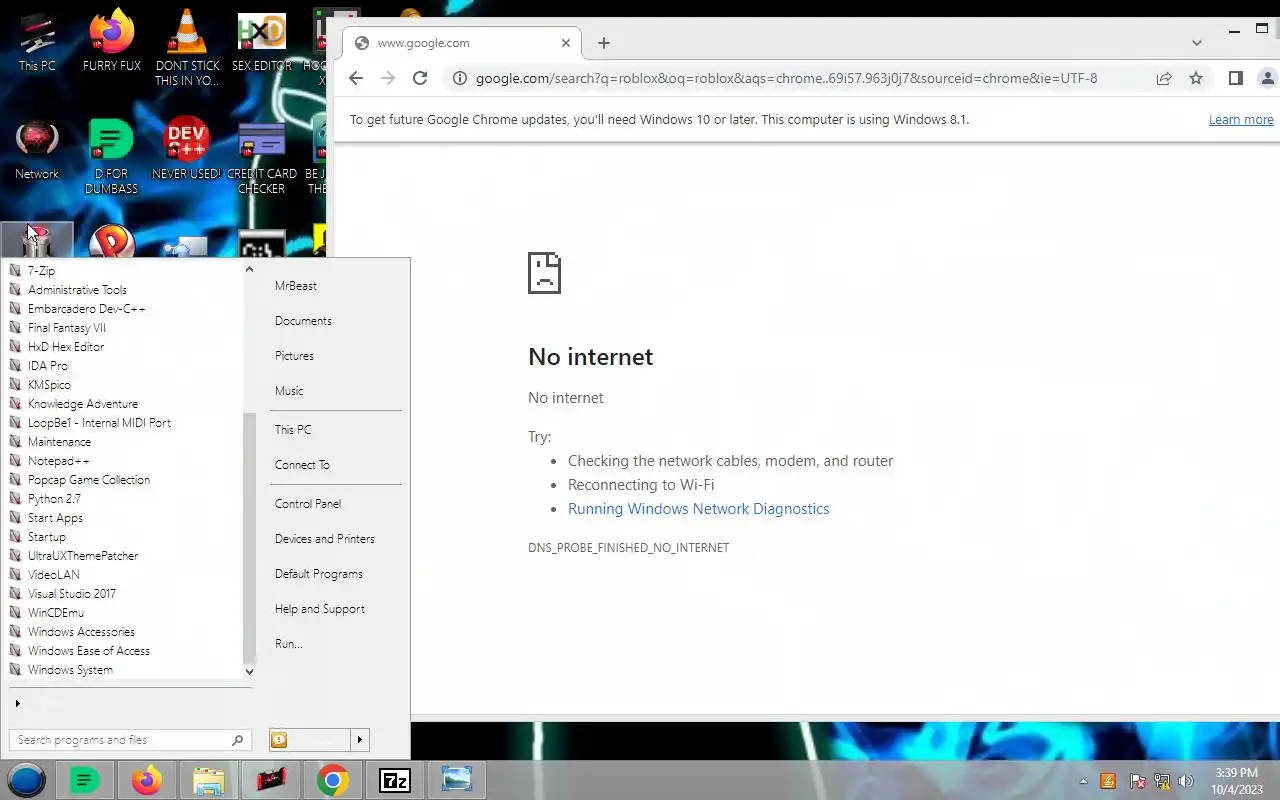Open Connect To in Start menu
The height and width of the screenshot is (800, 1280).
click(x=302, y=465)
